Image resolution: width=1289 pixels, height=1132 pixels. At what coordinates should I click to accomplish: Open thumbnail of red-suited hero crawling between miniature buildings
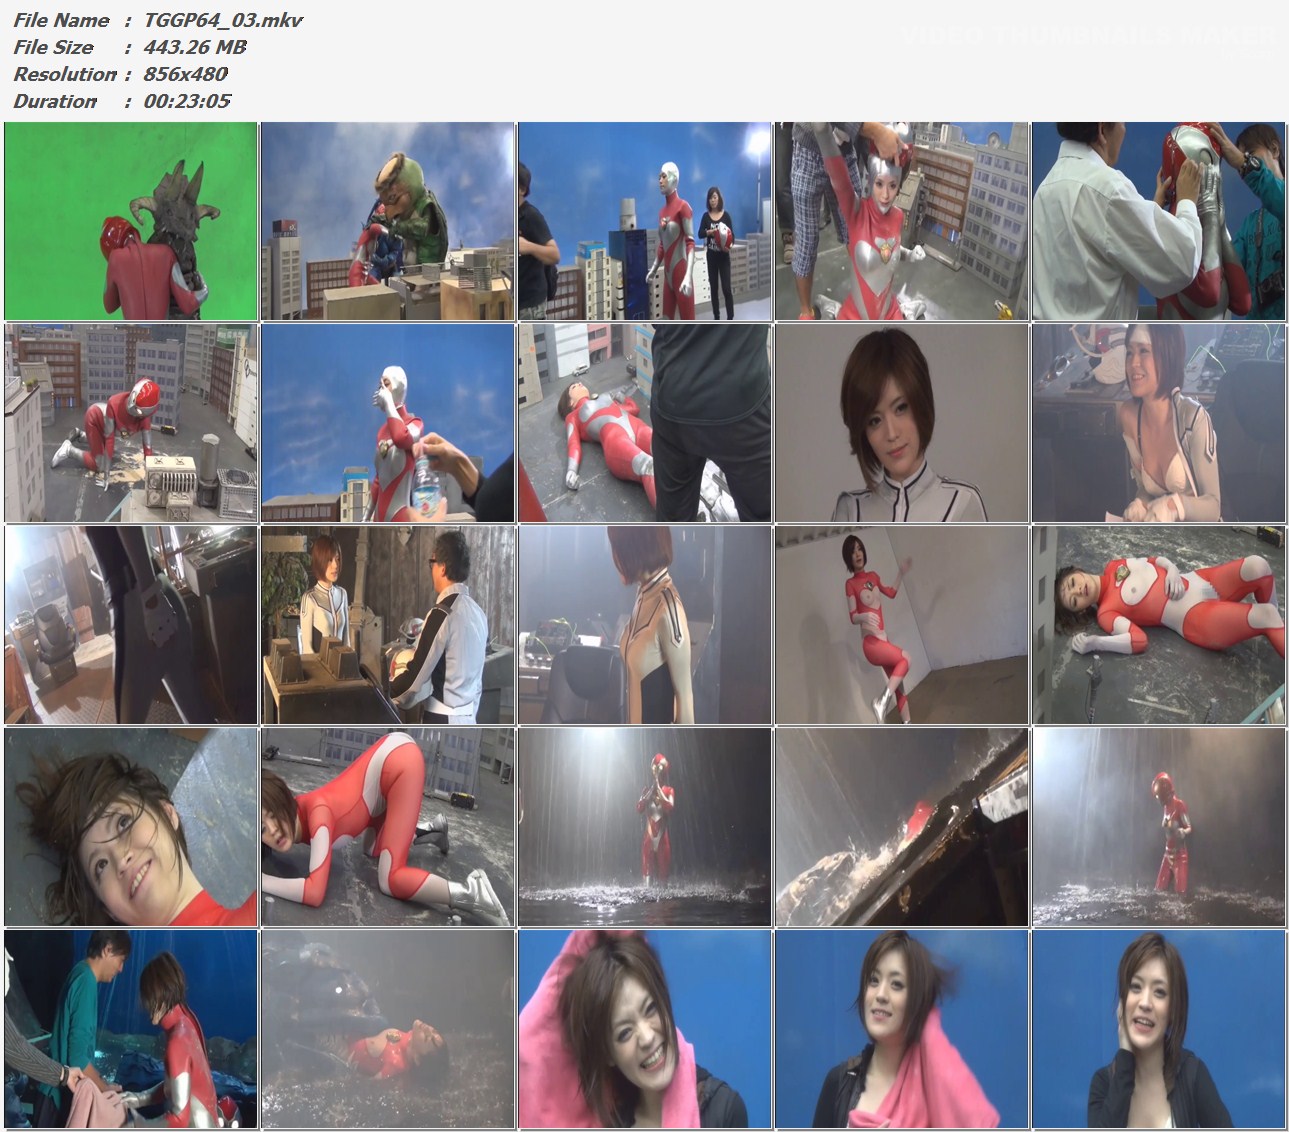tap(131, 423)
